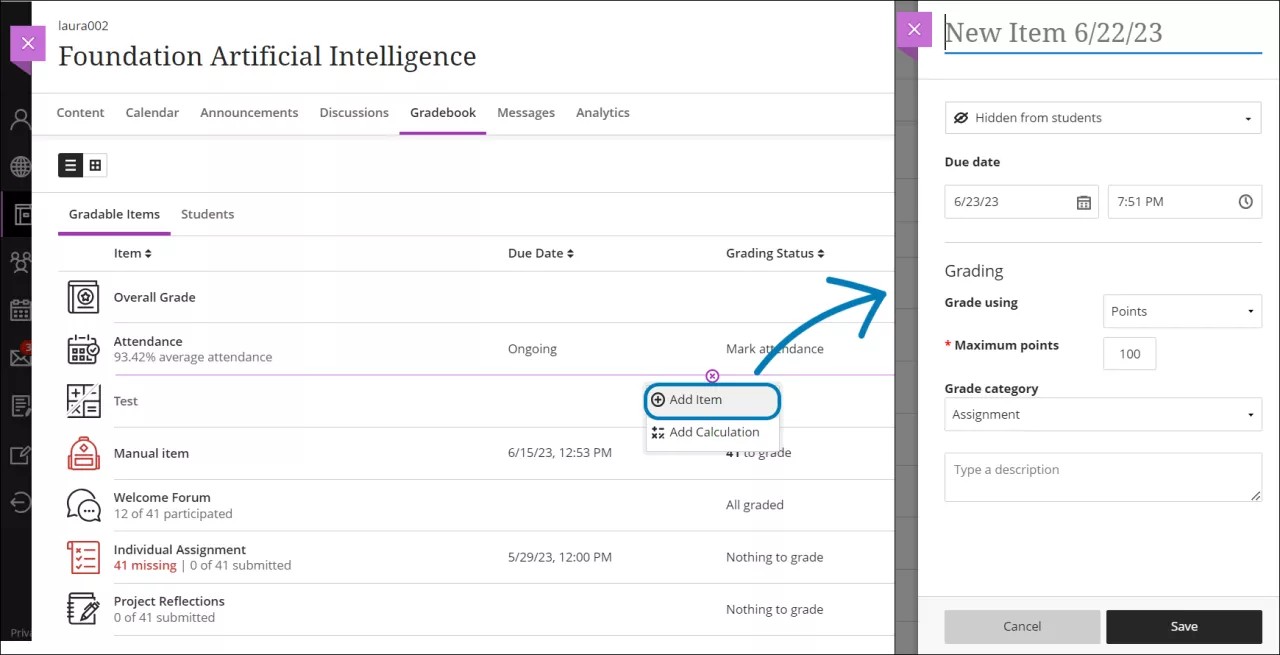Cancel creating the new item

tap(1022, 626)
